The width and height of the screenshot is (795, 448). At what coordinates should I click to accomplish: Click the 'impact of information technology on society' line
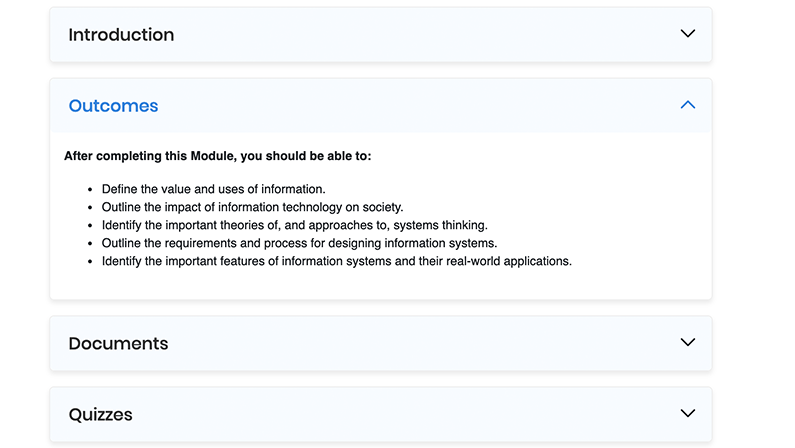tap(252, 207)
